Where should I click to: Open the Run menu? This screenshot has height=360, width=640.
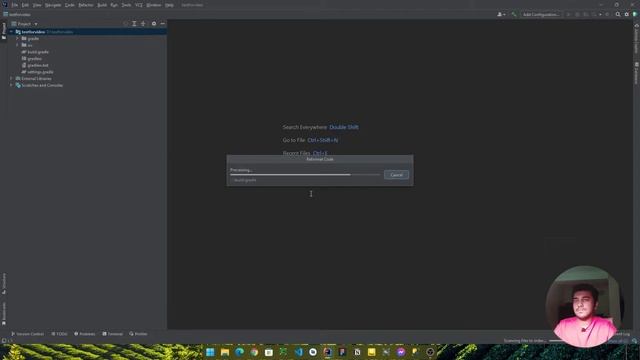tap(114, 5)
